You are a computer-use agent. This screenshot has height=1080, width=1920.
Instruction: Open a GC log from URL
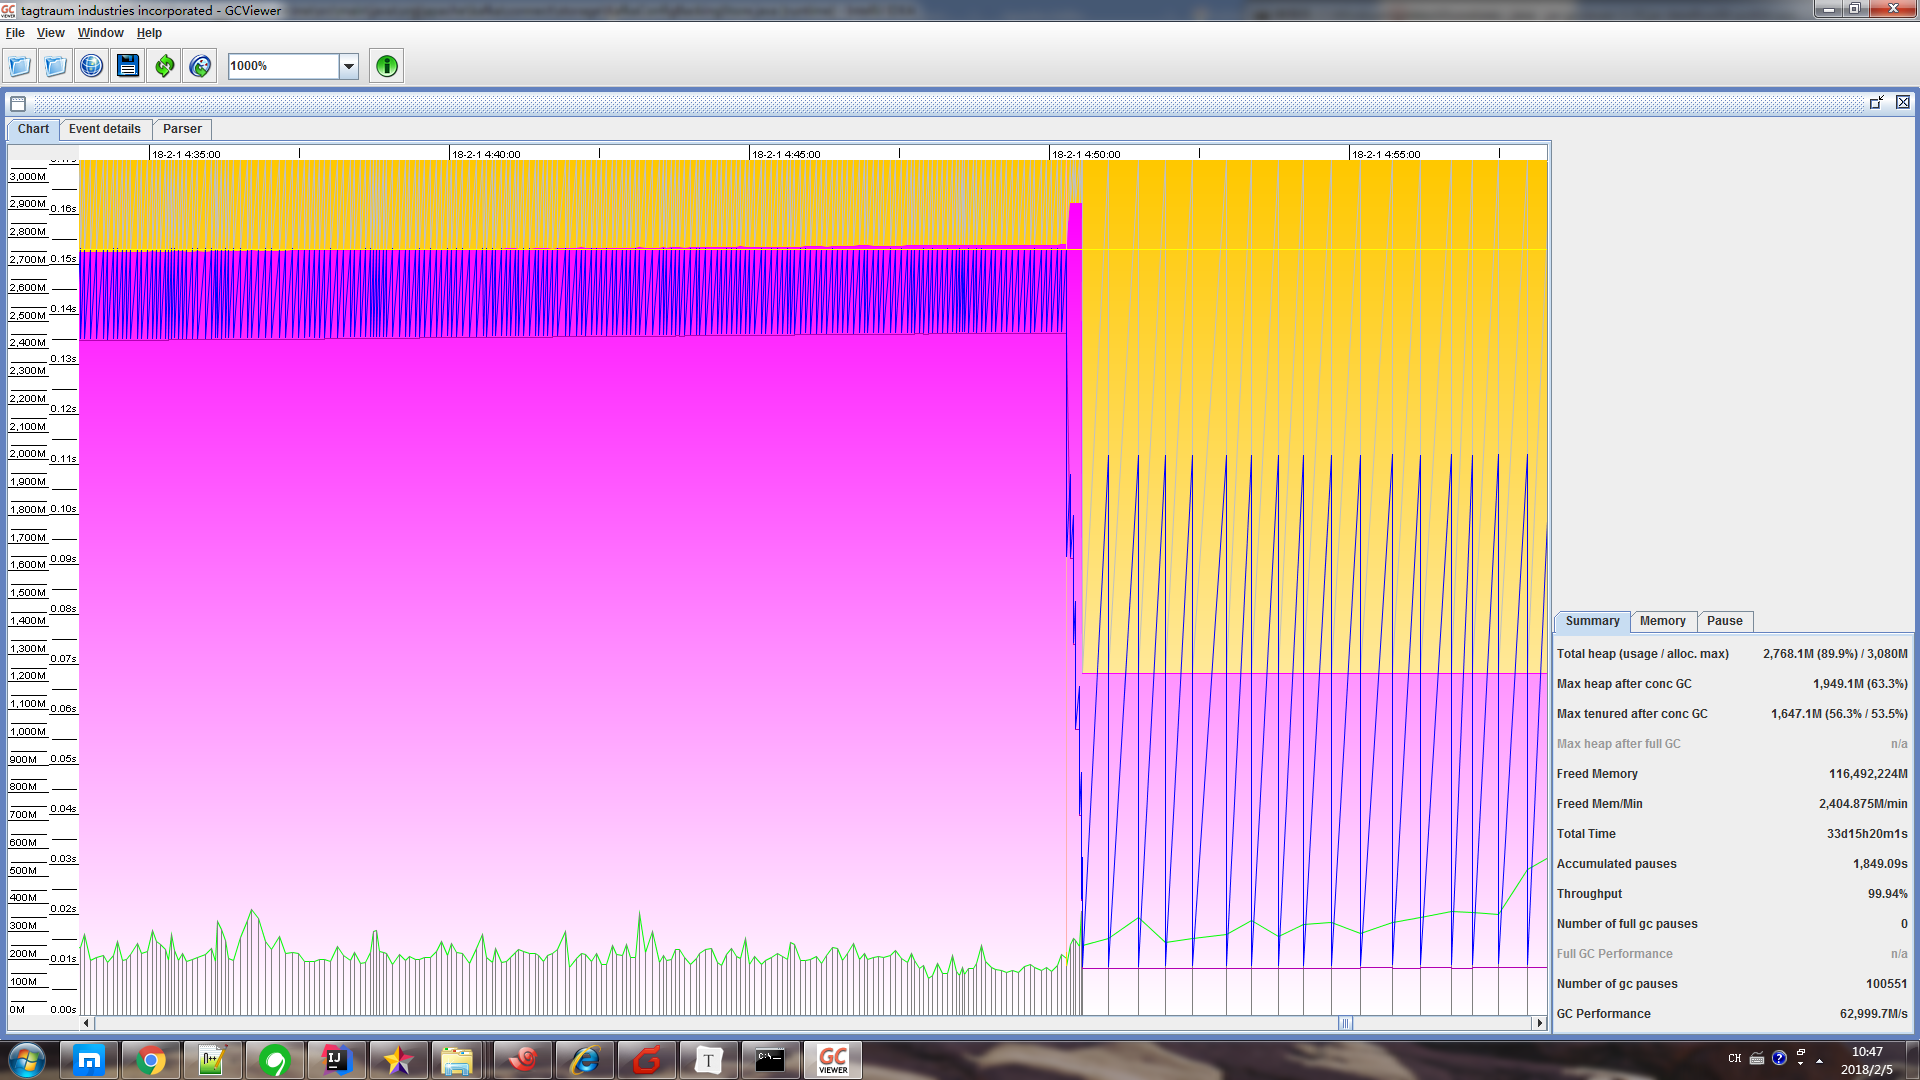coord(89,65)
